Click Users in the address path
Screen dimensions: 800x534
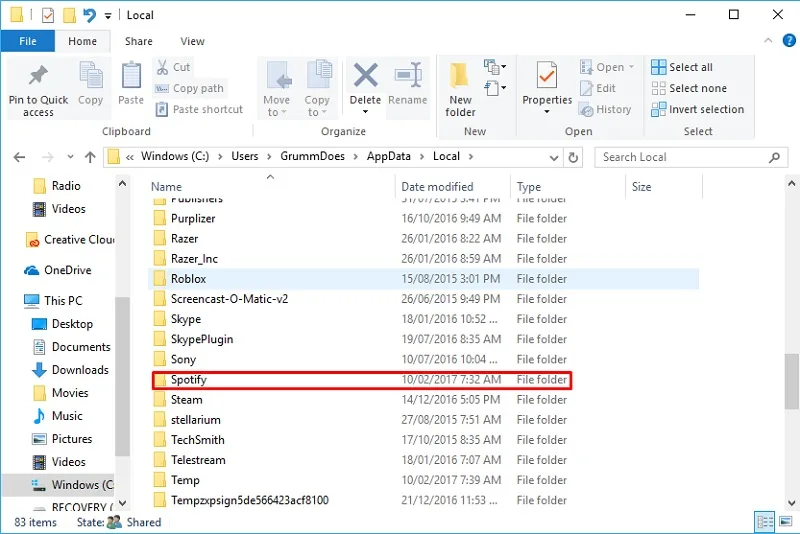(245, 156)
